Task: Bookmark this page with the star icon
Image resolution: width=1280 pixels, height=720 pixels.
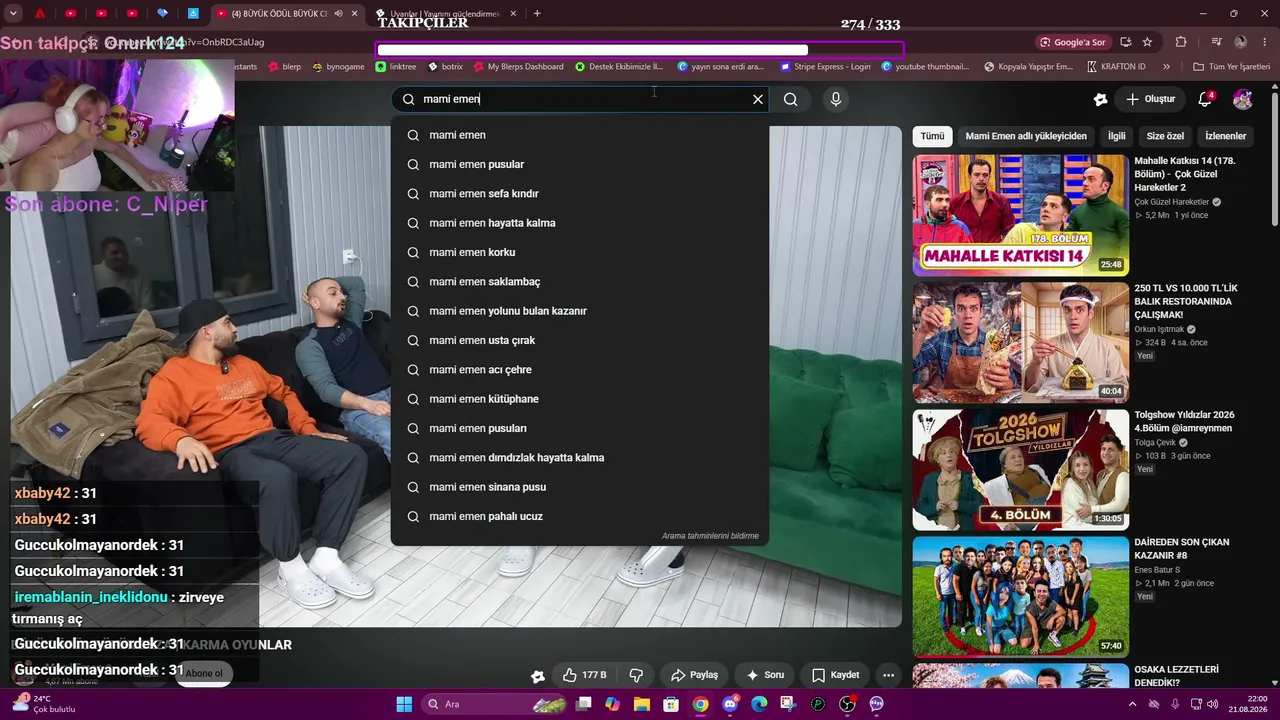Action: click(1147, 42)
